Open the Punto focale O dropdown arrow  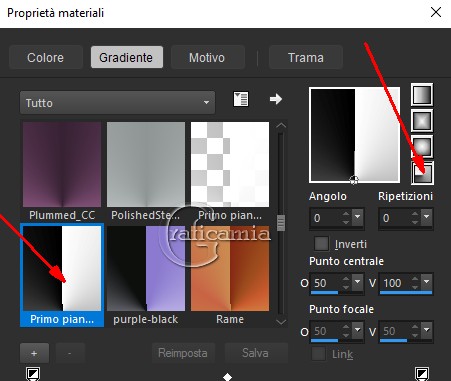(358, 330)
